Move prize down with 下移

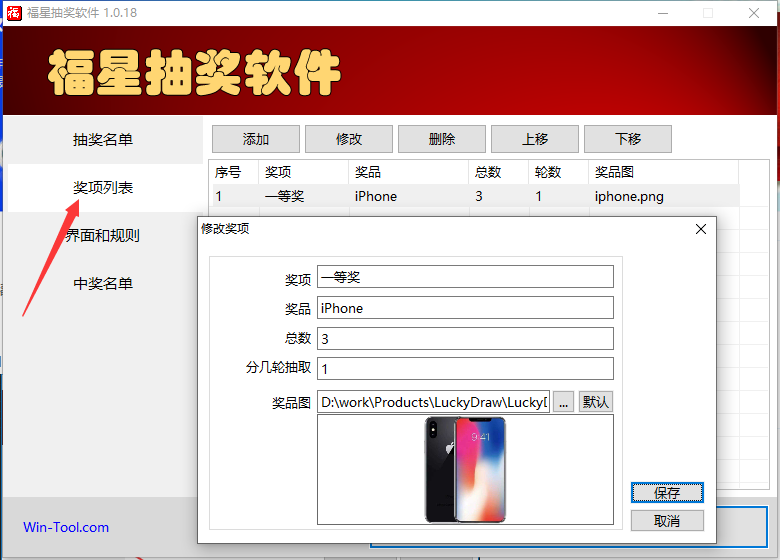pos(628,139)
